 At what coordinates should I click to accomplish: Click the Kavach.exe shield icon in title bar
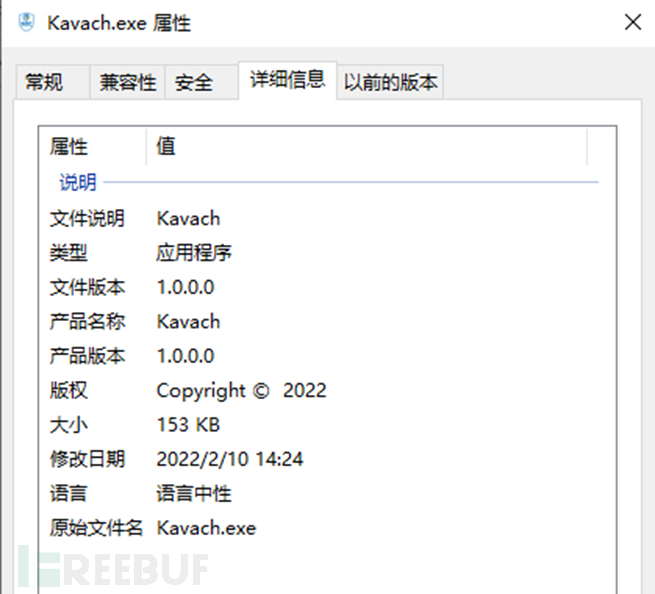tap(26, 22)
